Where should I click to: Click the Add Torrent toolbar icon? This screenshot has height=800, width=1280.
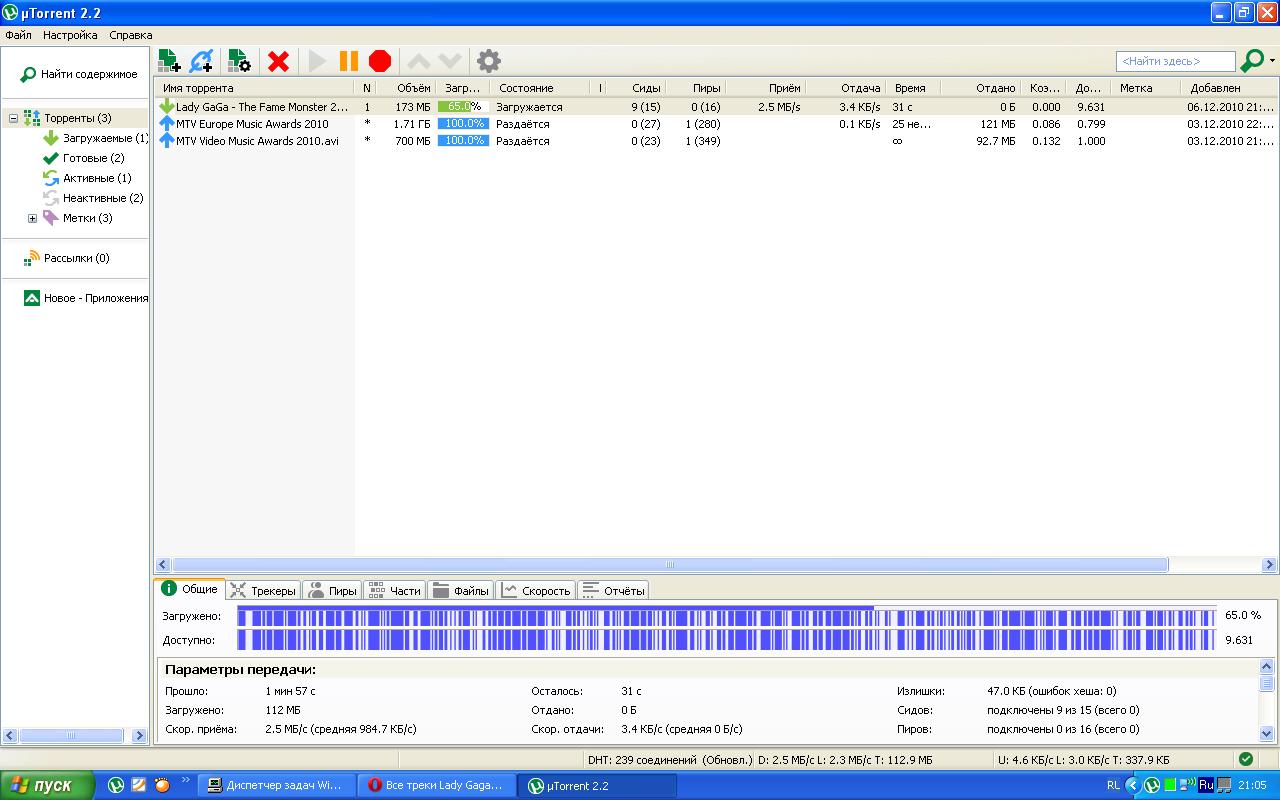[169, 61]
